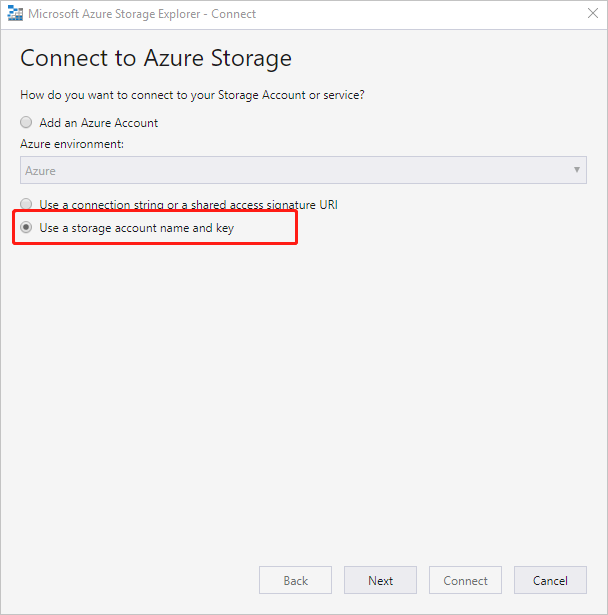
Task: Click the Storage Explorer app icon in title bar
Action: [14, 14]
